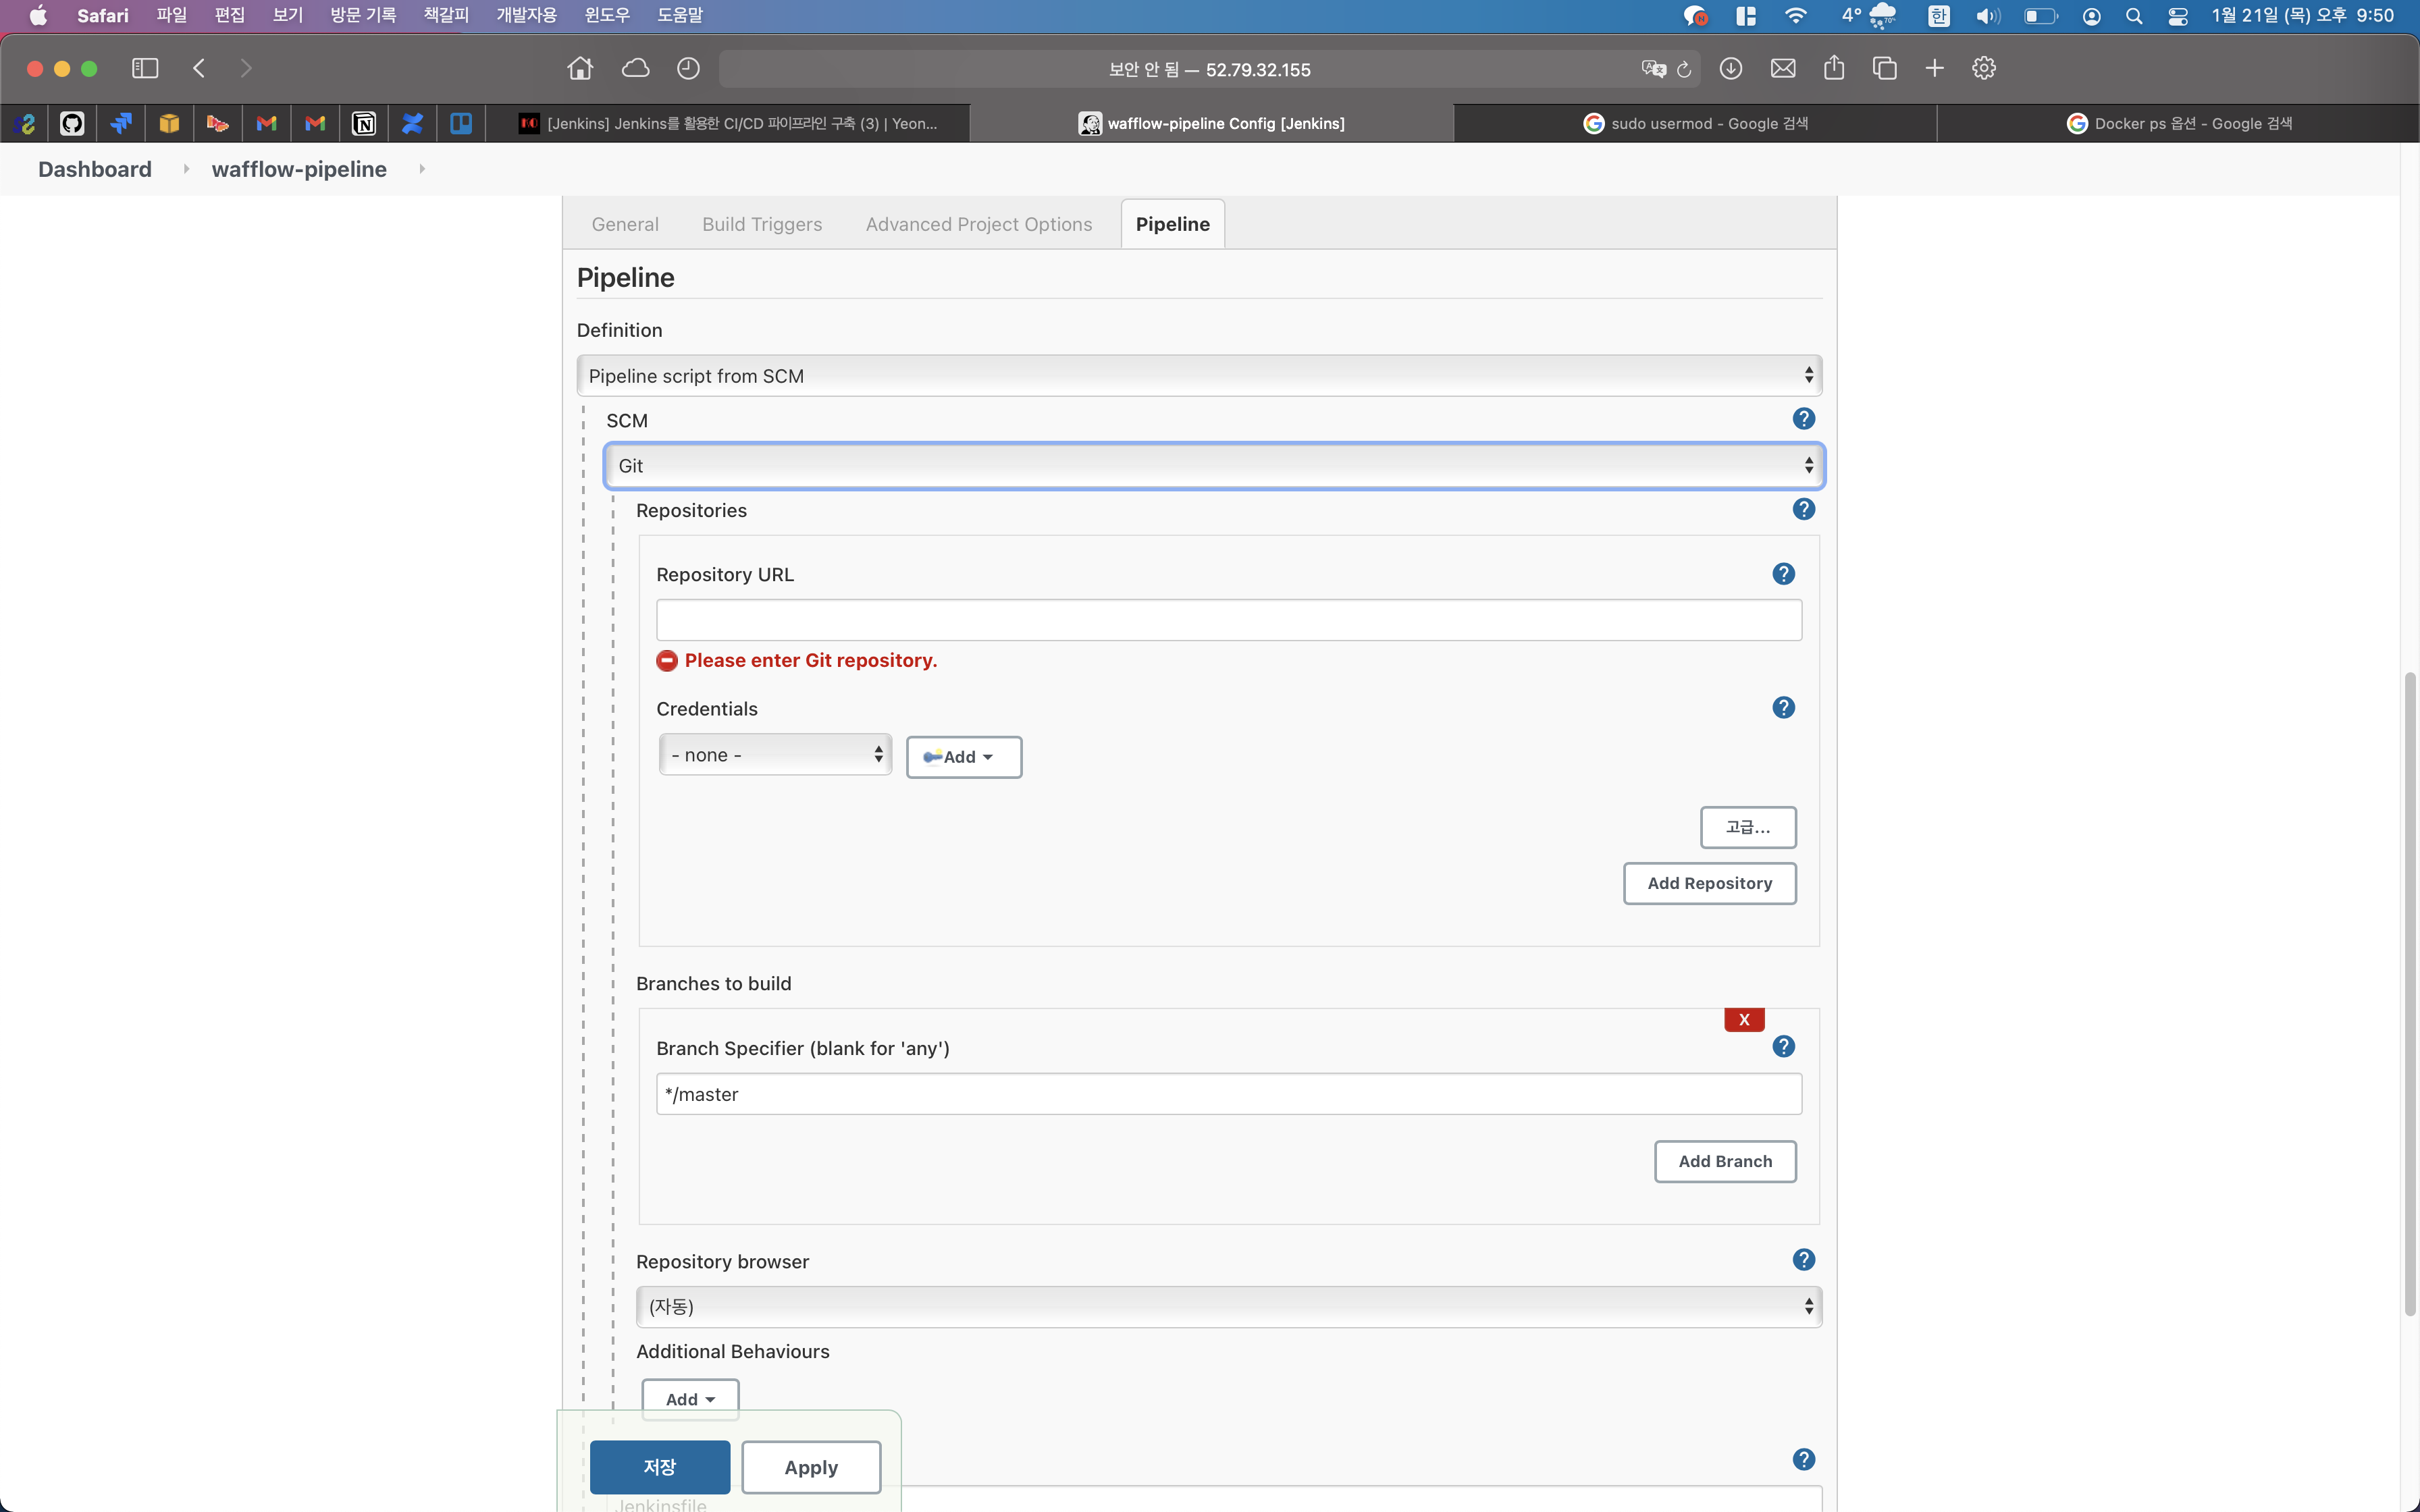2420x1512 pixels.
Task: Click the Apply button
Action: [811, 1467]
